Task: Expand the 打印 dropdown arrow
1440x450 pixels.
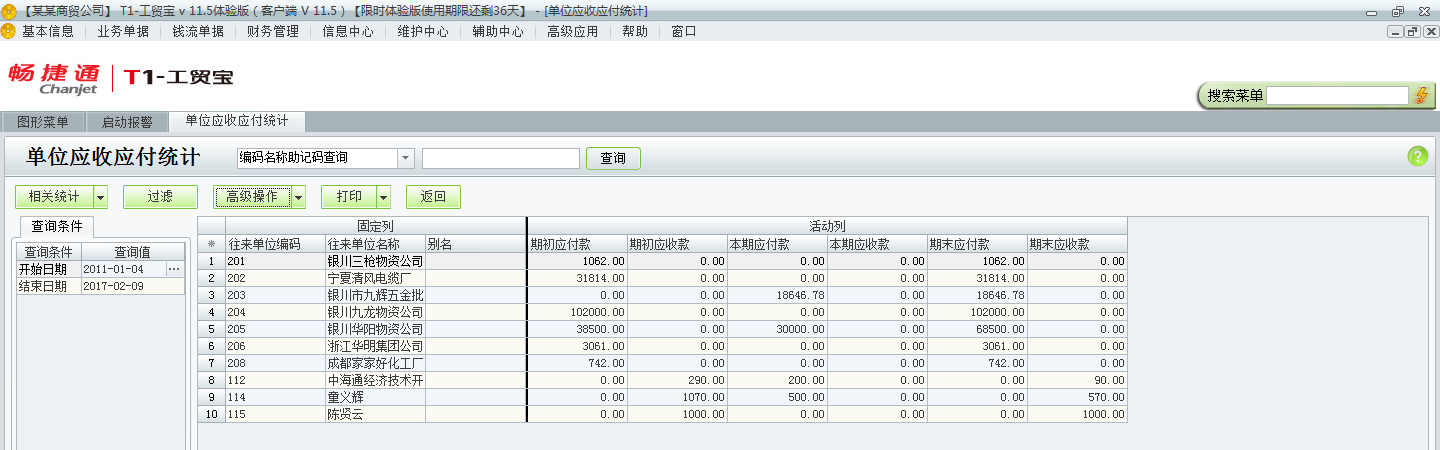Action: pyautogui.click(x=383, y=197)
